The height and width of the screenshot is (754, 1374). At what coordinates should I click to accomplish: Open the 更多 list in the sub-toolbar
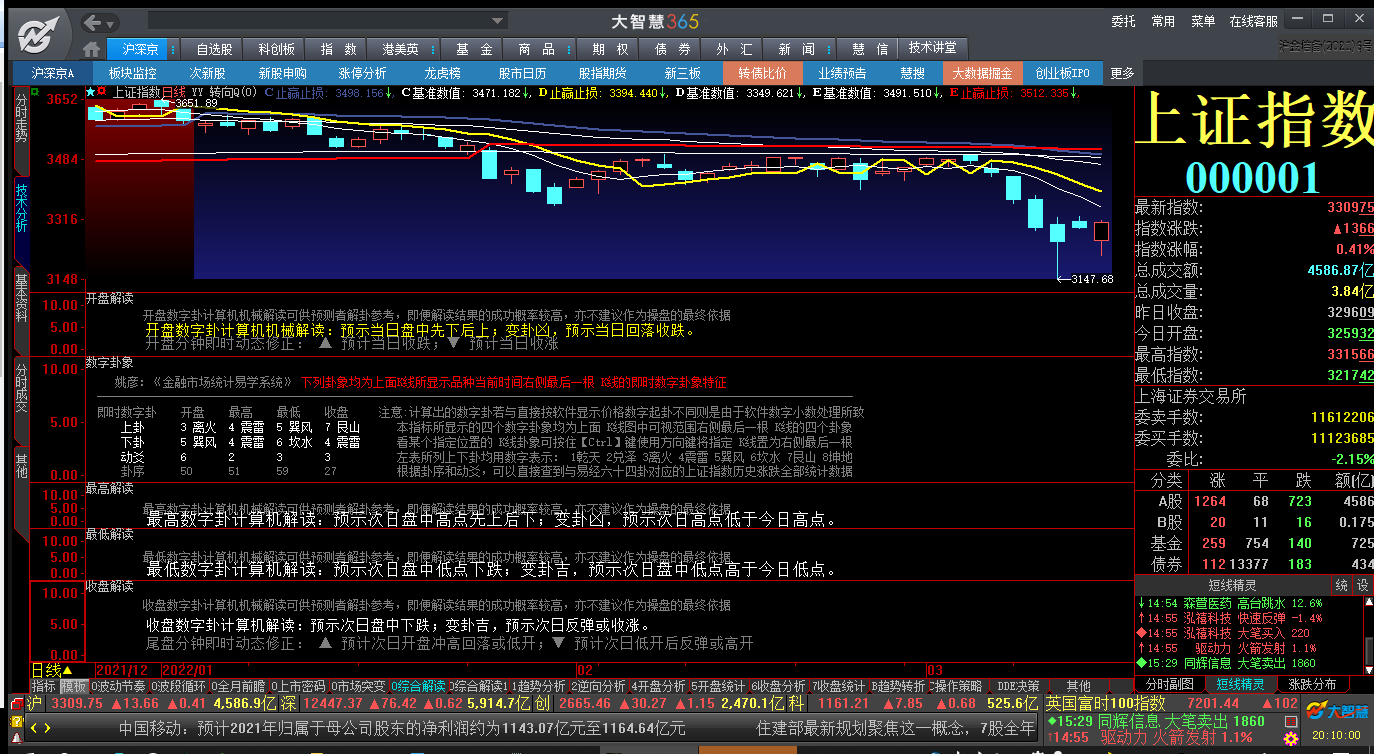pos(1122,73)
